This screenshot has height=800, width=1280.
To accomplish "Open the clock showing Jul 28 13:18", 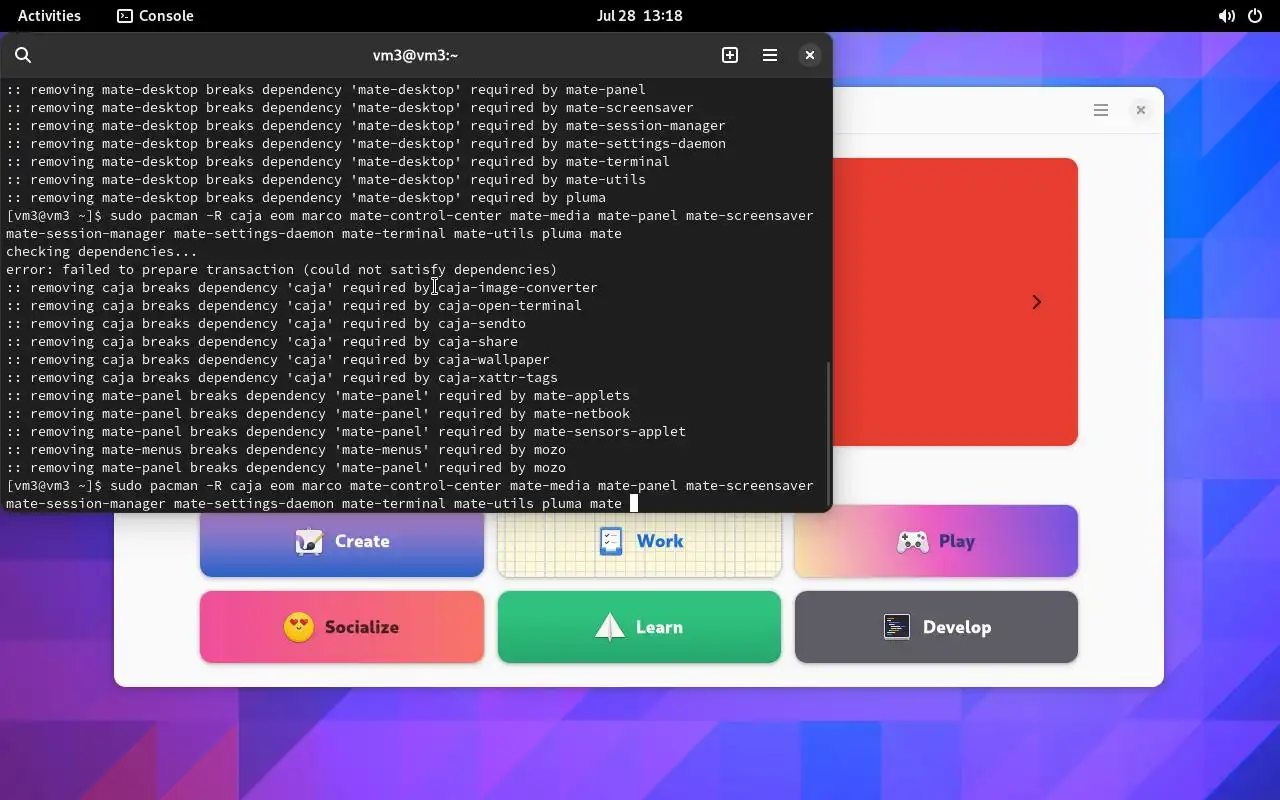I will [639, 15].
